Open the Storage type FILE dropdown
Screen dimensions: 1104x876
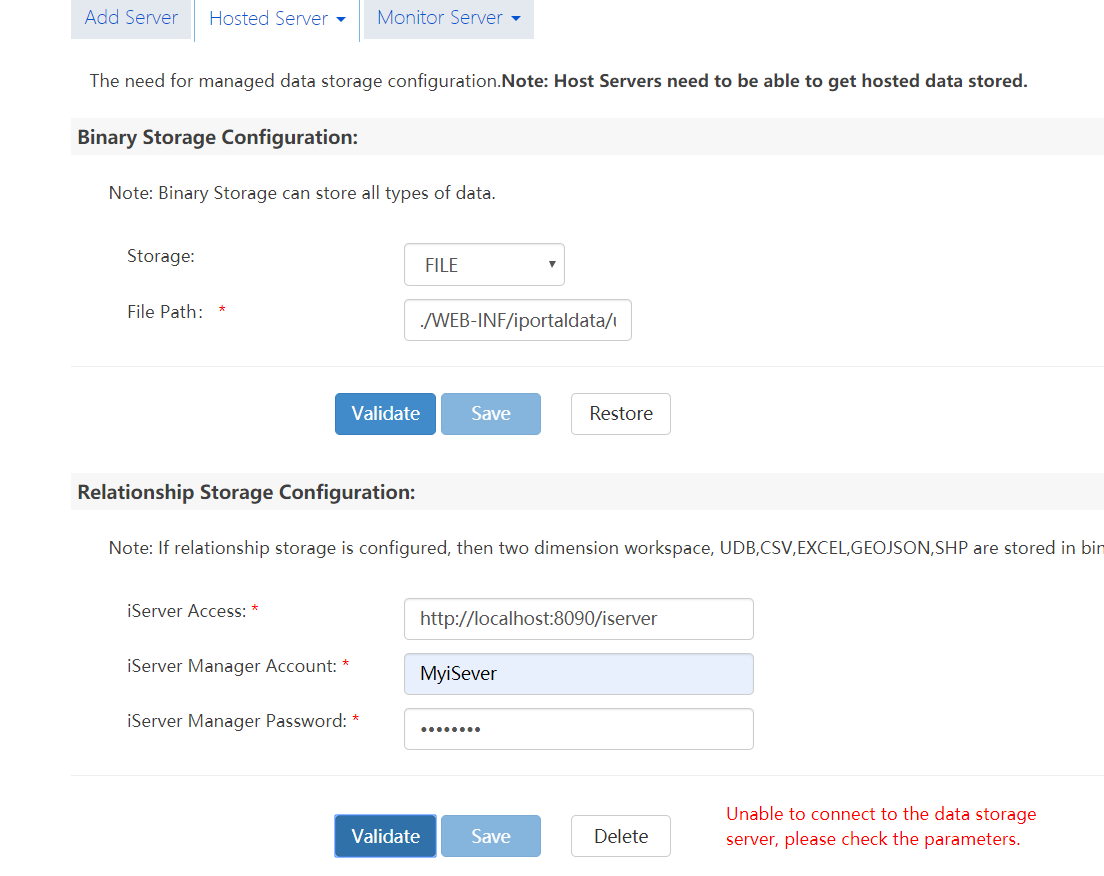click(x=484, y=265)
